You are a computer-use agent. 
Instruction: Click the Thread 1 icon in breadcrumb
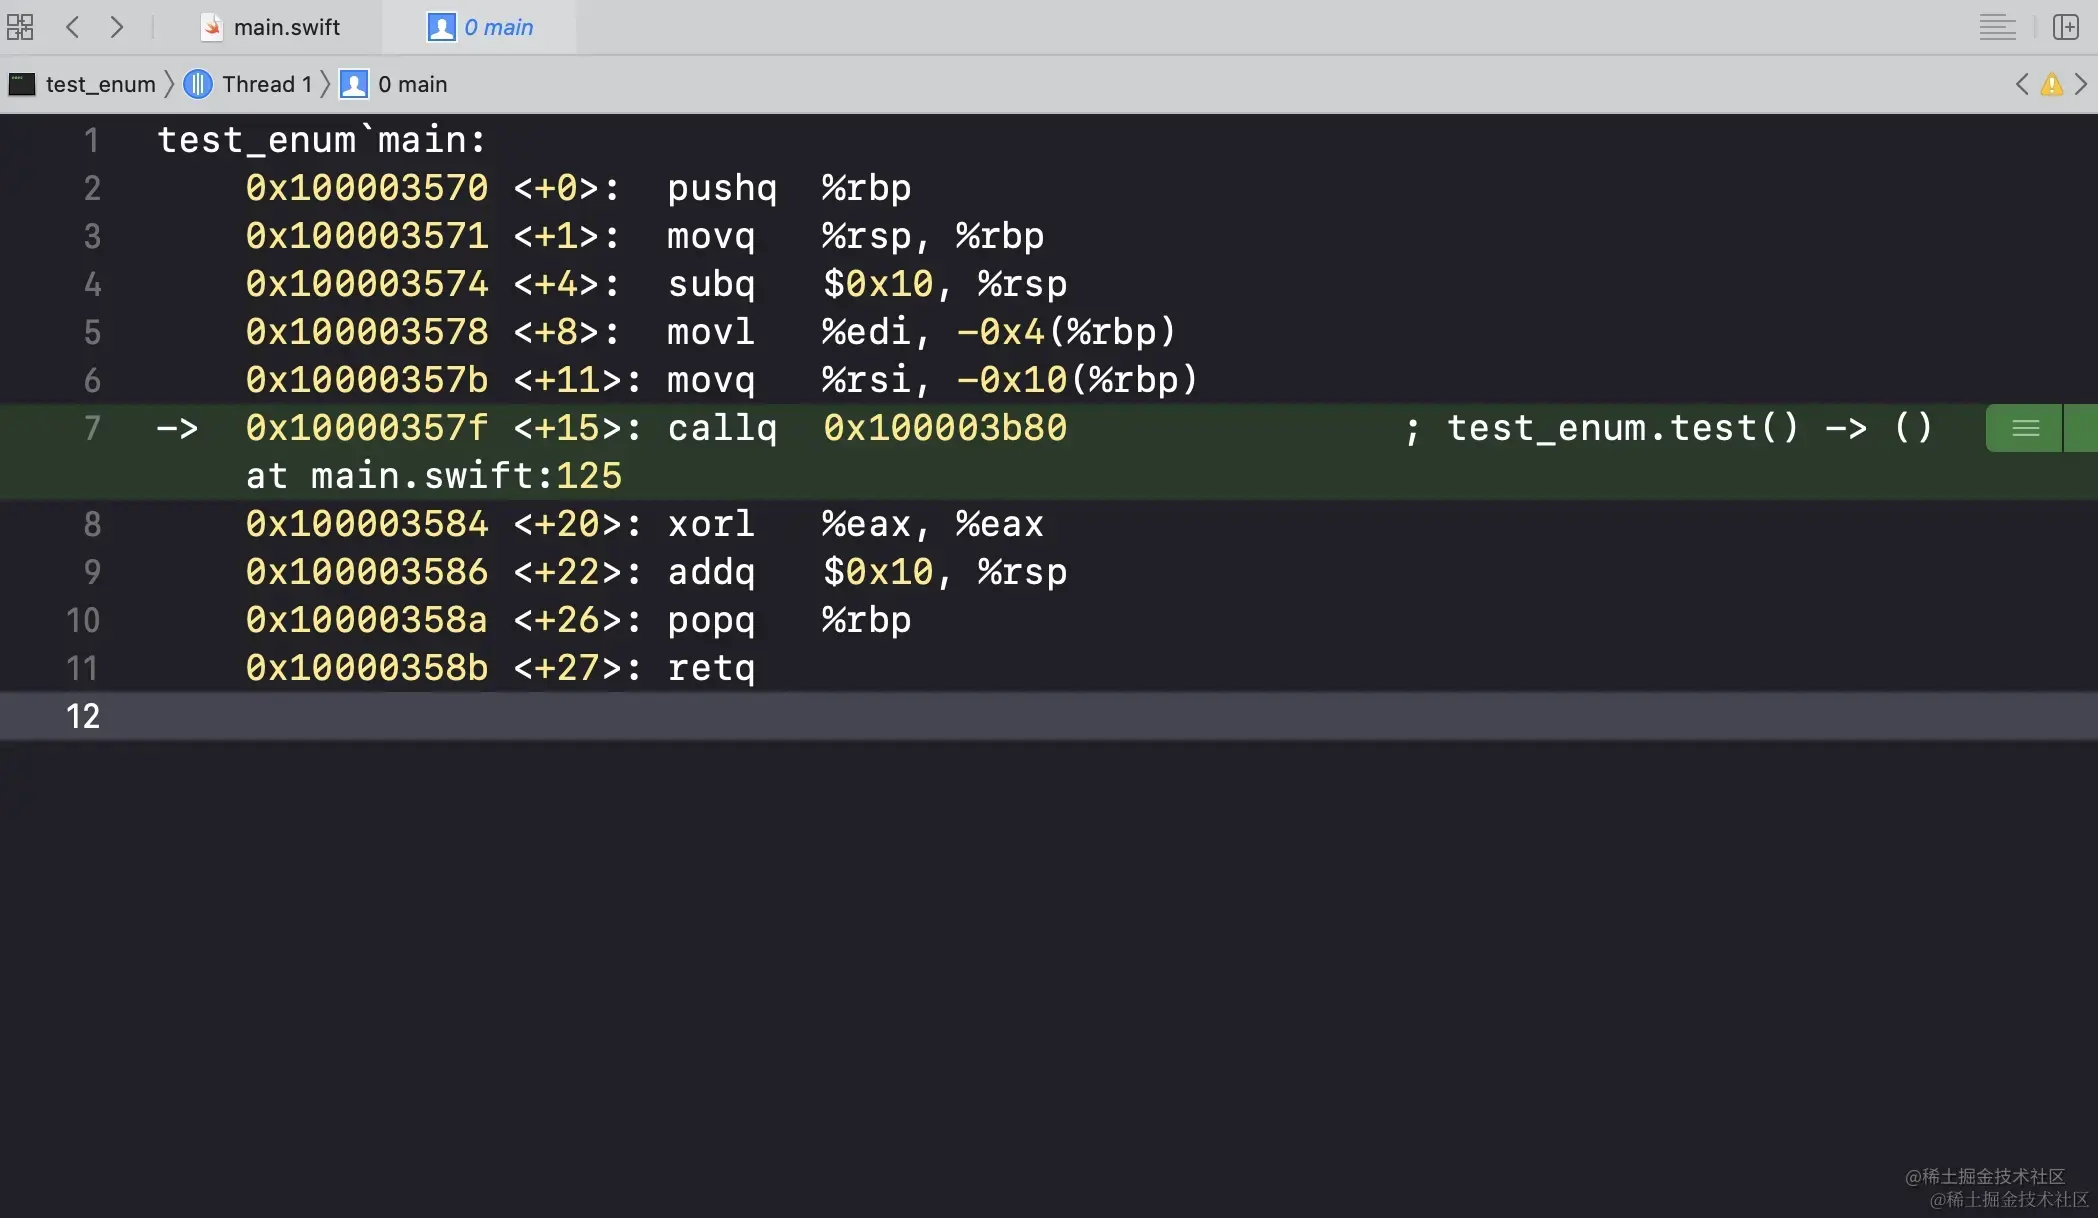click(198, 84)
